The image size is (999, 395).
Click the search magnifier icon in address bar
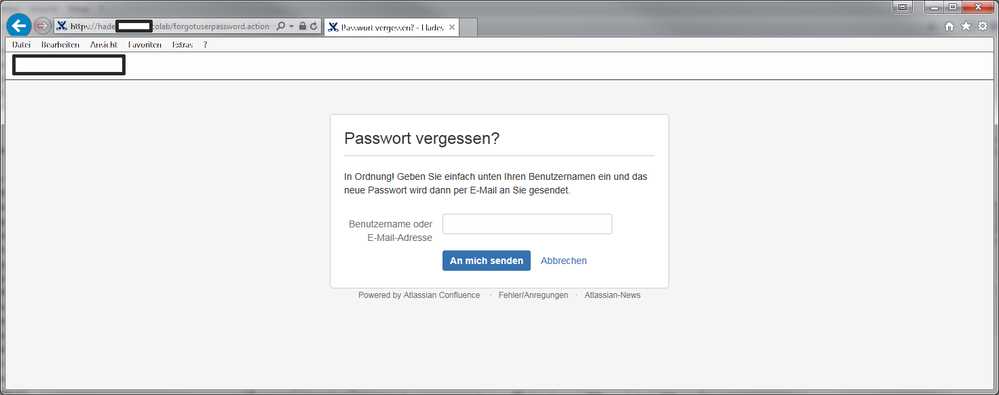pos(281,27)
